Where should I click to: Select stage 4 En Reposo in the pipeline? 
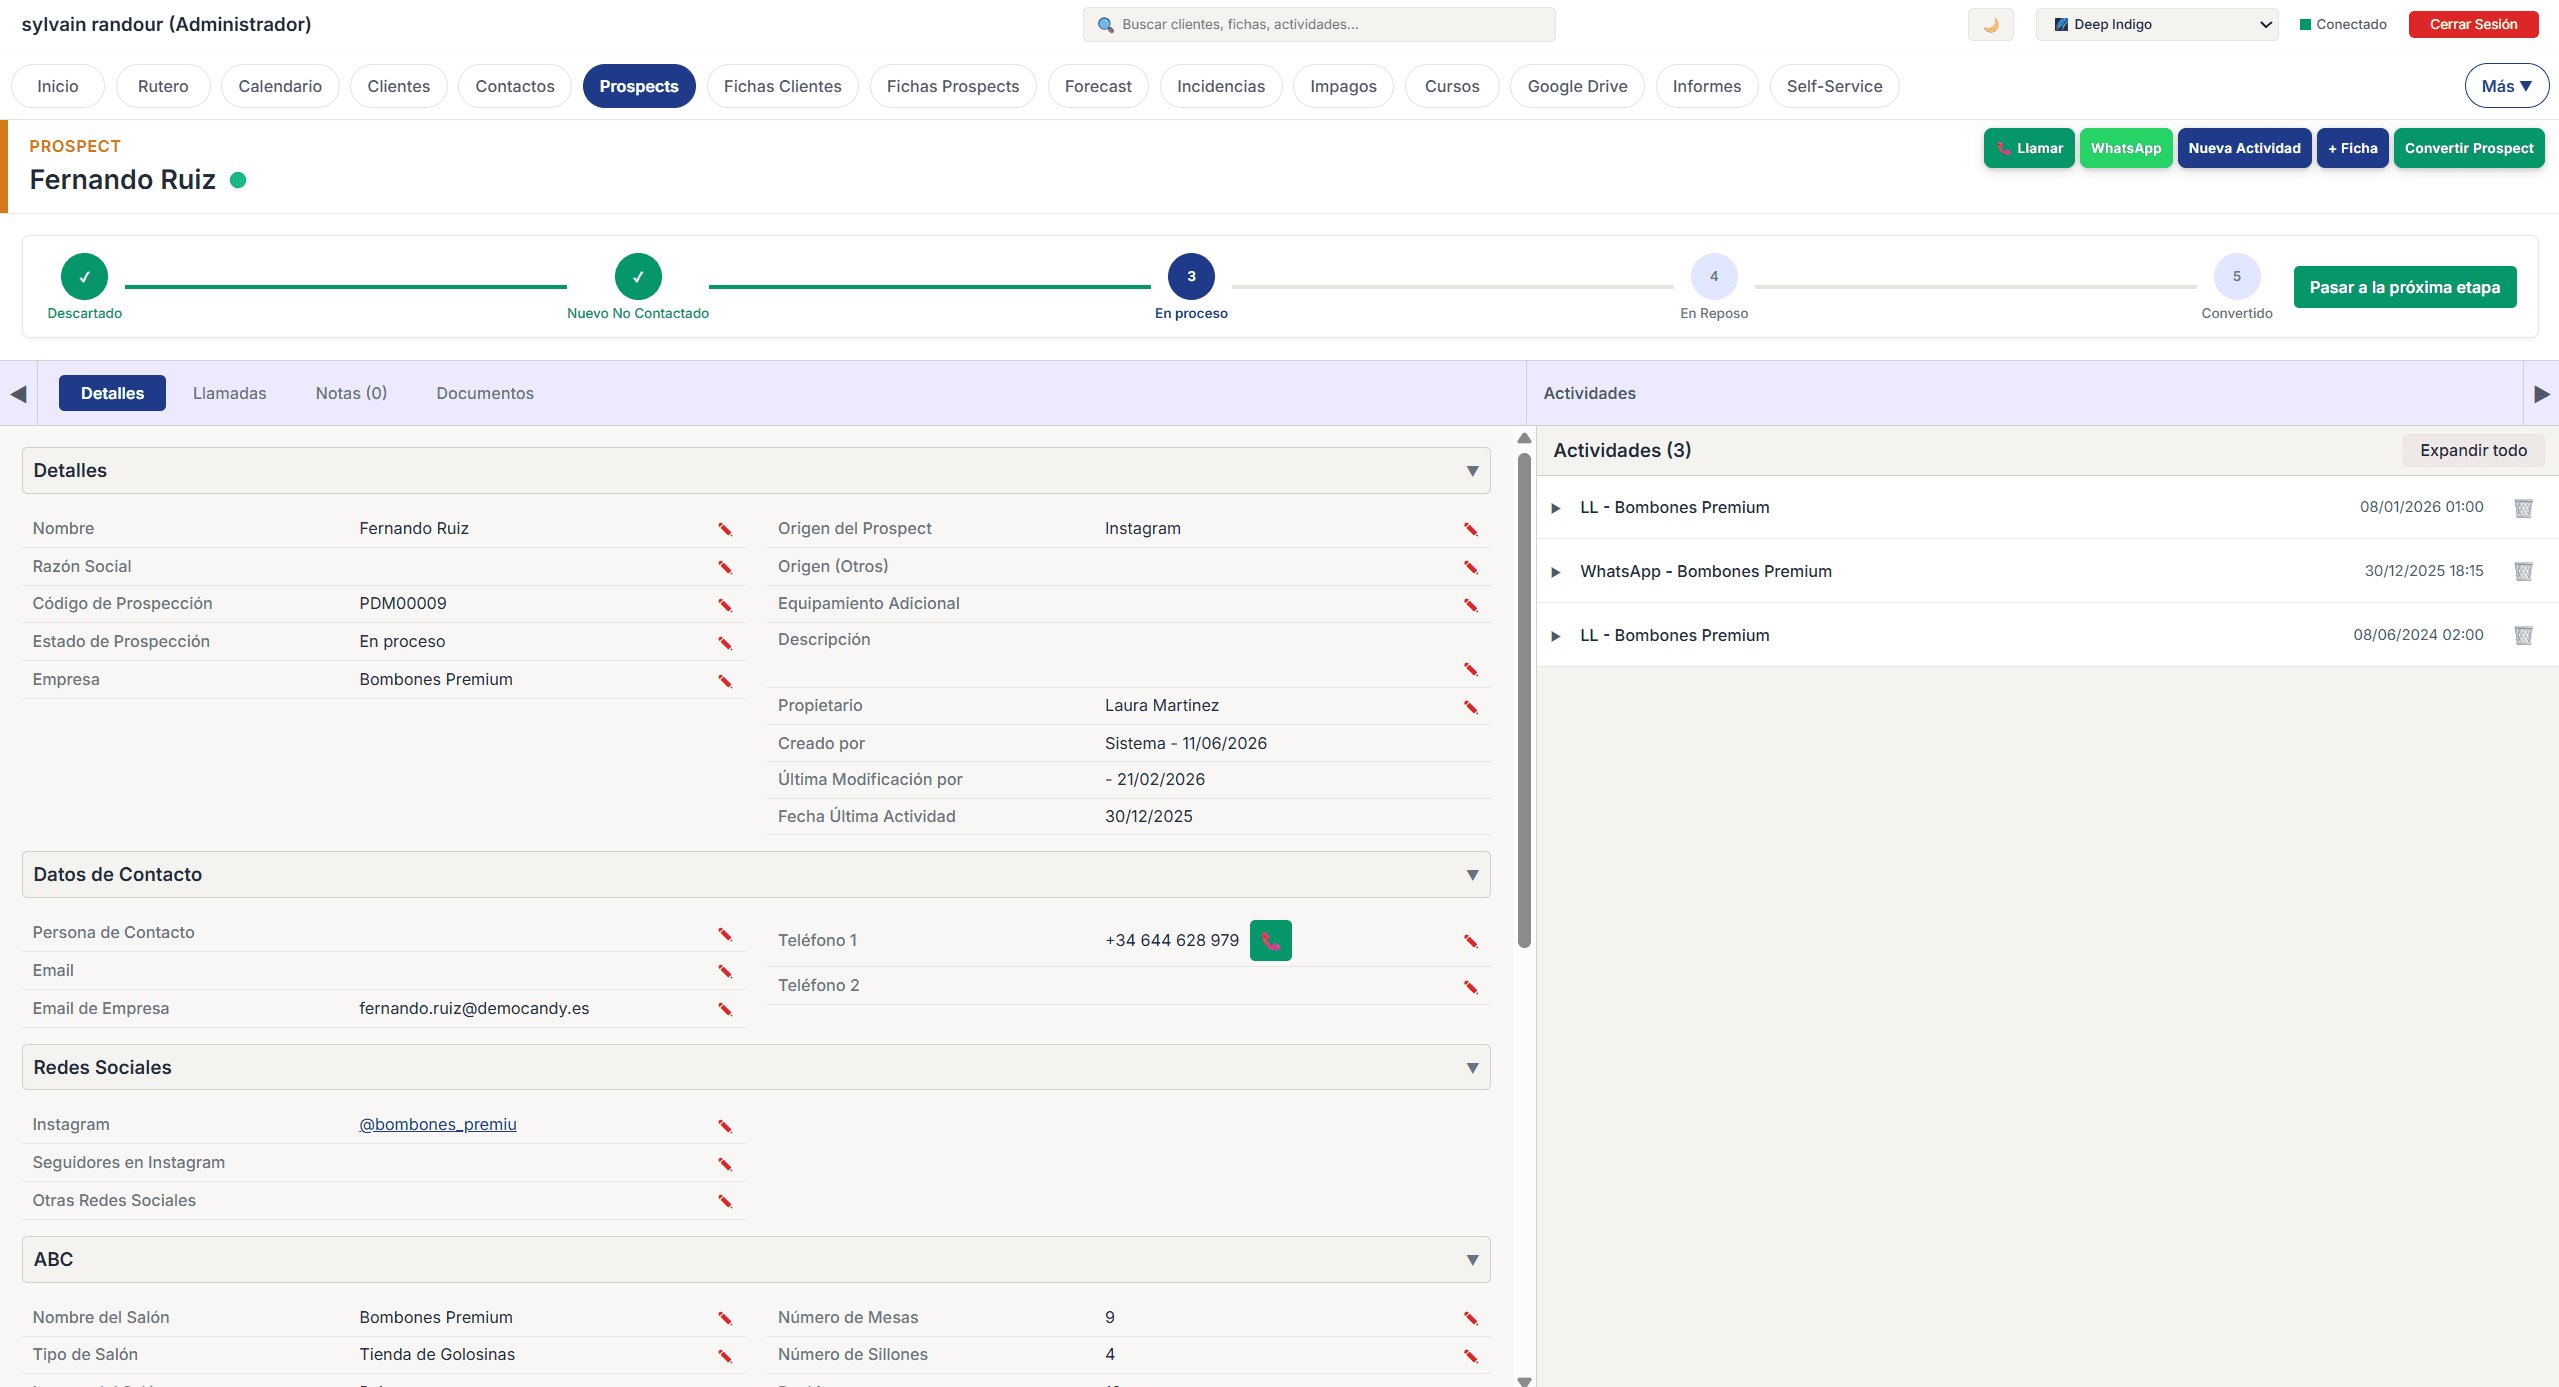[1713, 276]
